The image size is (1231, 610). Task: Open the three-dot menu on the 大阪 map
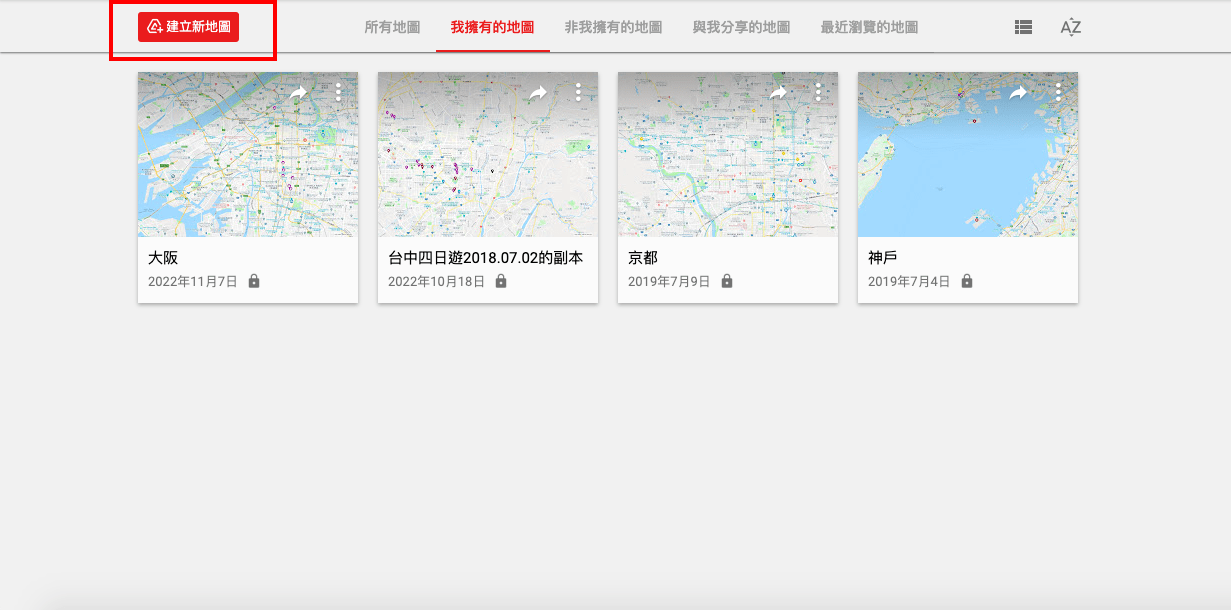(337, 92)
